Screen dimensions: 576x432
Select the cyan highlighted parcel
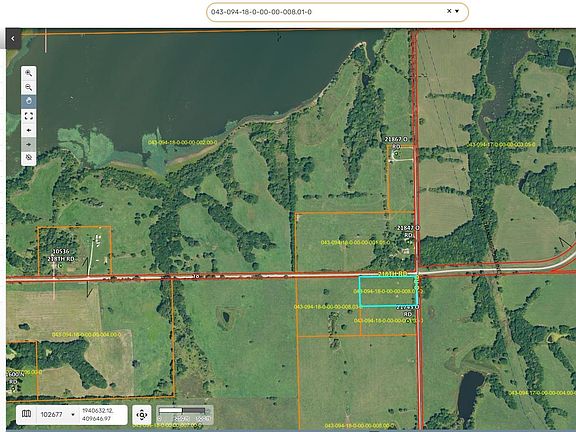[x=388, y=291]
